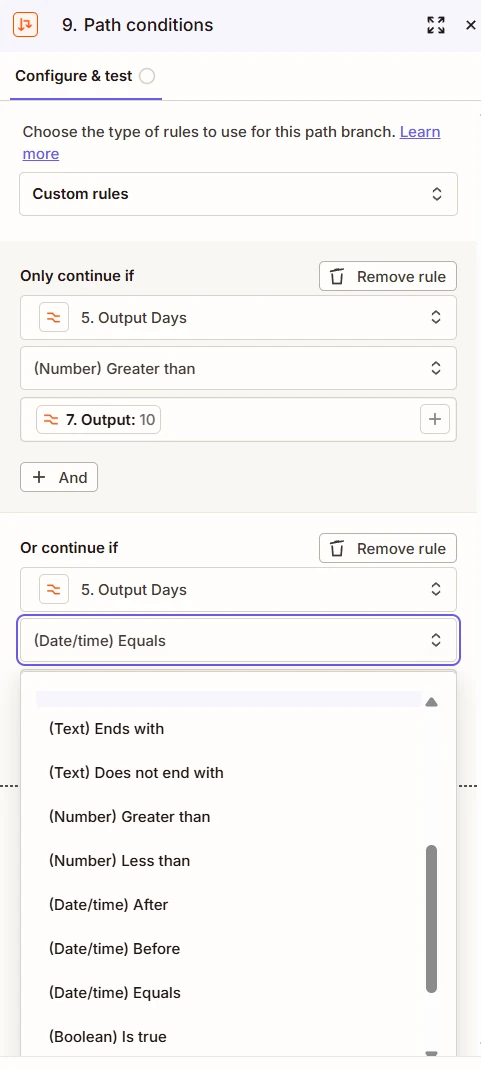
Task: Open the Custom rules dropdown
Action: click(238, 194)
